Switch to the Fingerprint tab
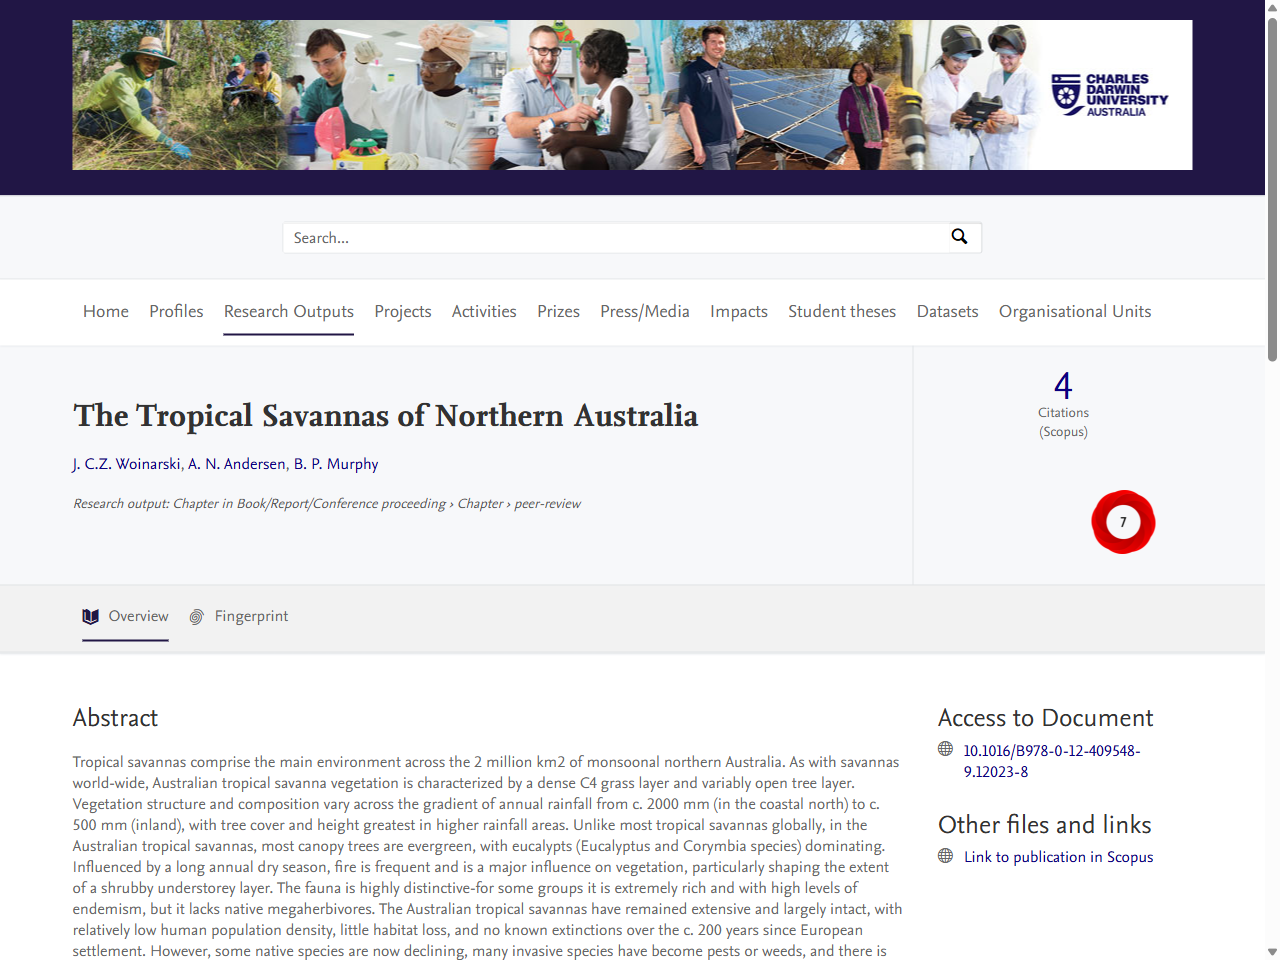The image size is (1280, 960). (x=251, y=616)
